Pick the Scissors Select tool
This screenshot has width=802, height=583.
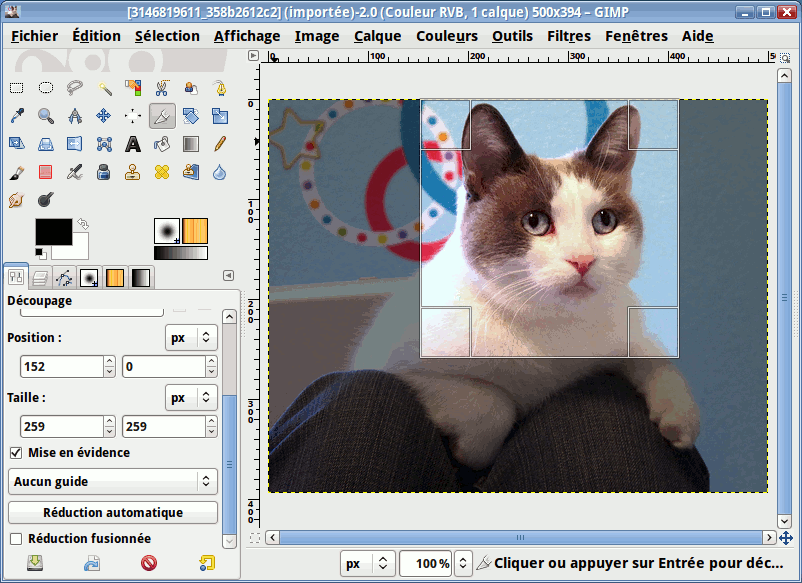click(162, 88)
